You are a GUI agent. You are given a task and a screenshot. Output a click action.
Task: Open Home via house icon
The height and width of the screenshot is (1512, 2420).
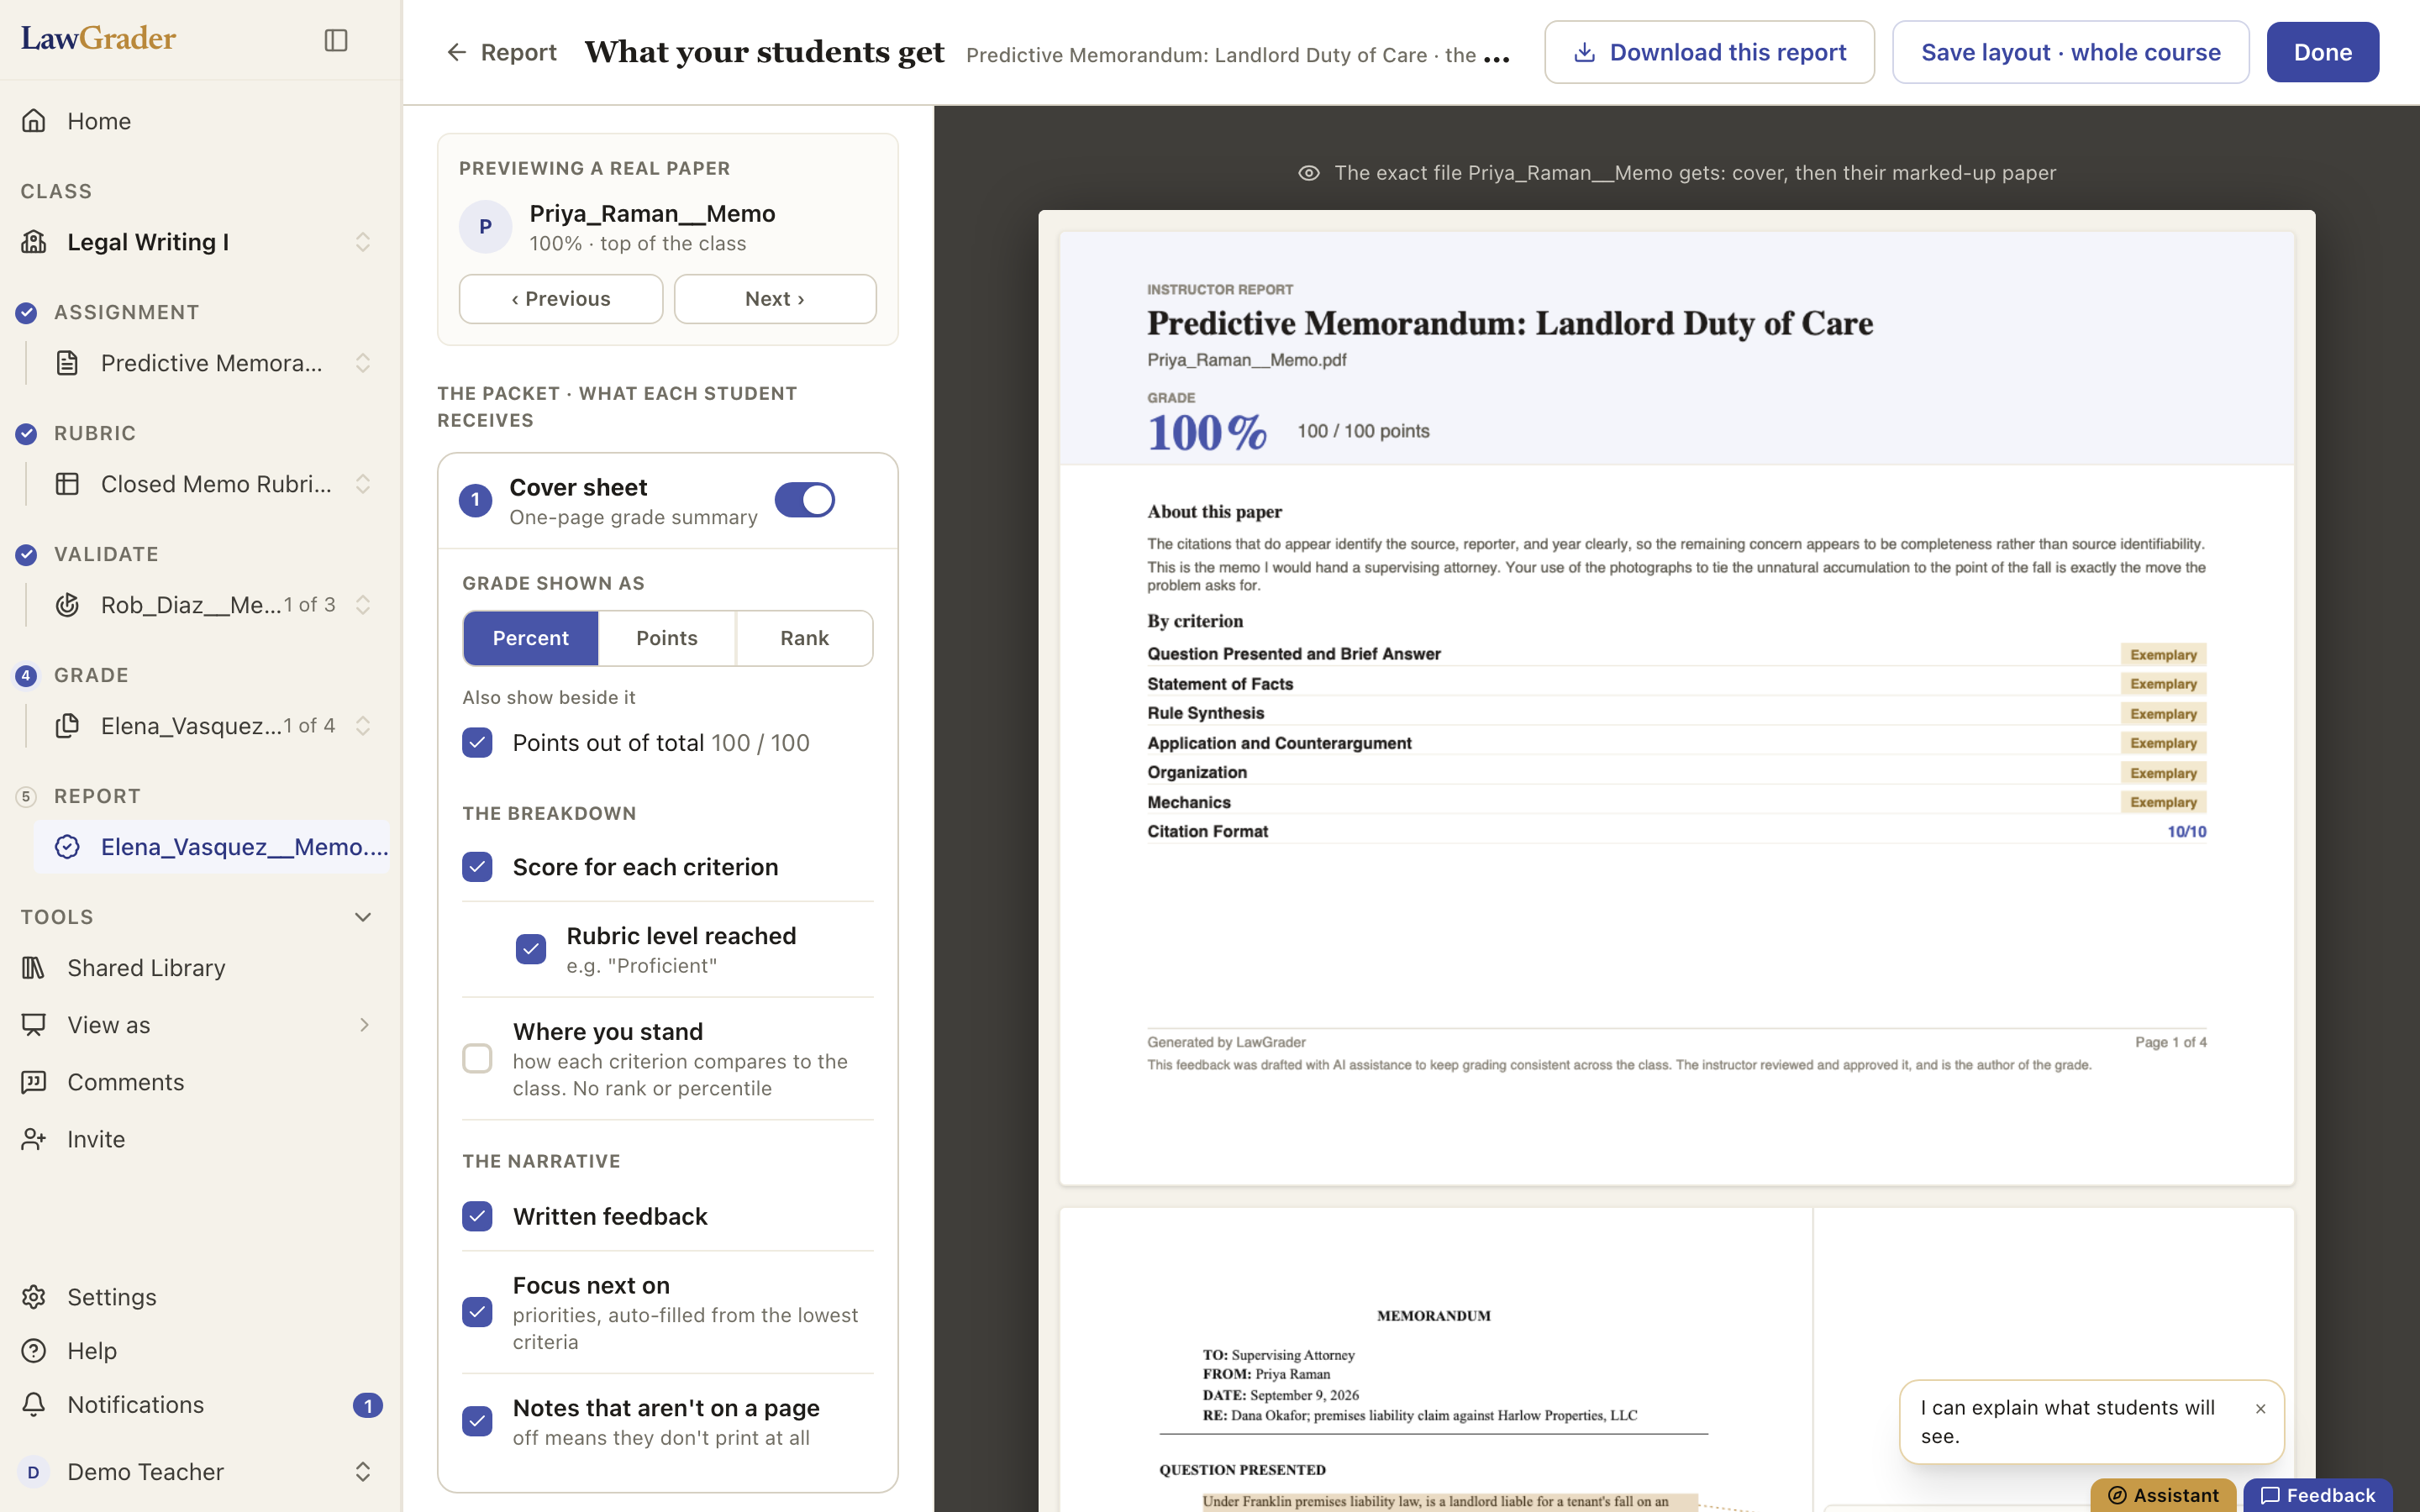tap(34, 121)
